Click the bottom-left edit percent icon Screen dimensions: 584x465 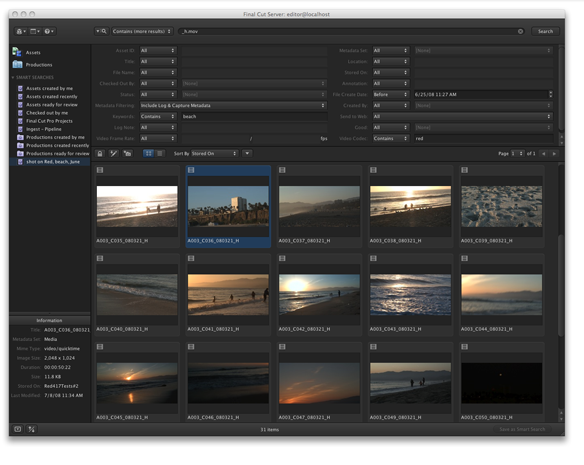click(x=32, y=429)
